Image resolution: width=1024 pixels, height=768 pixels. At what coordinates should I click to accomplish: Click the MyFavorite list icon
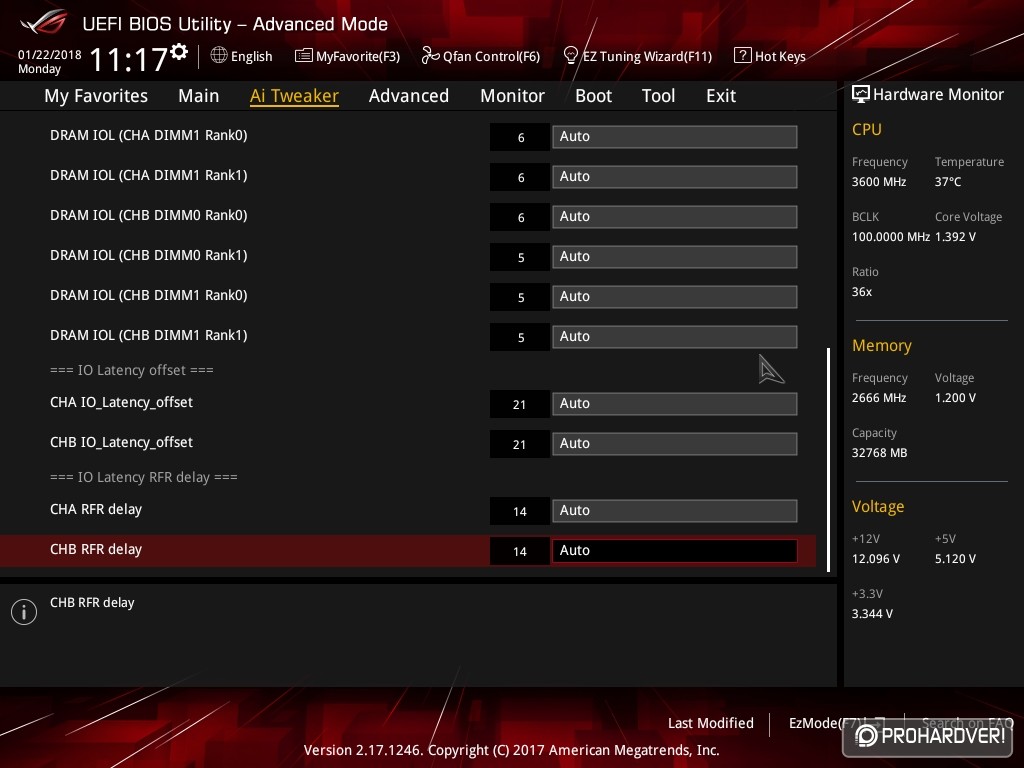point(303,56)
